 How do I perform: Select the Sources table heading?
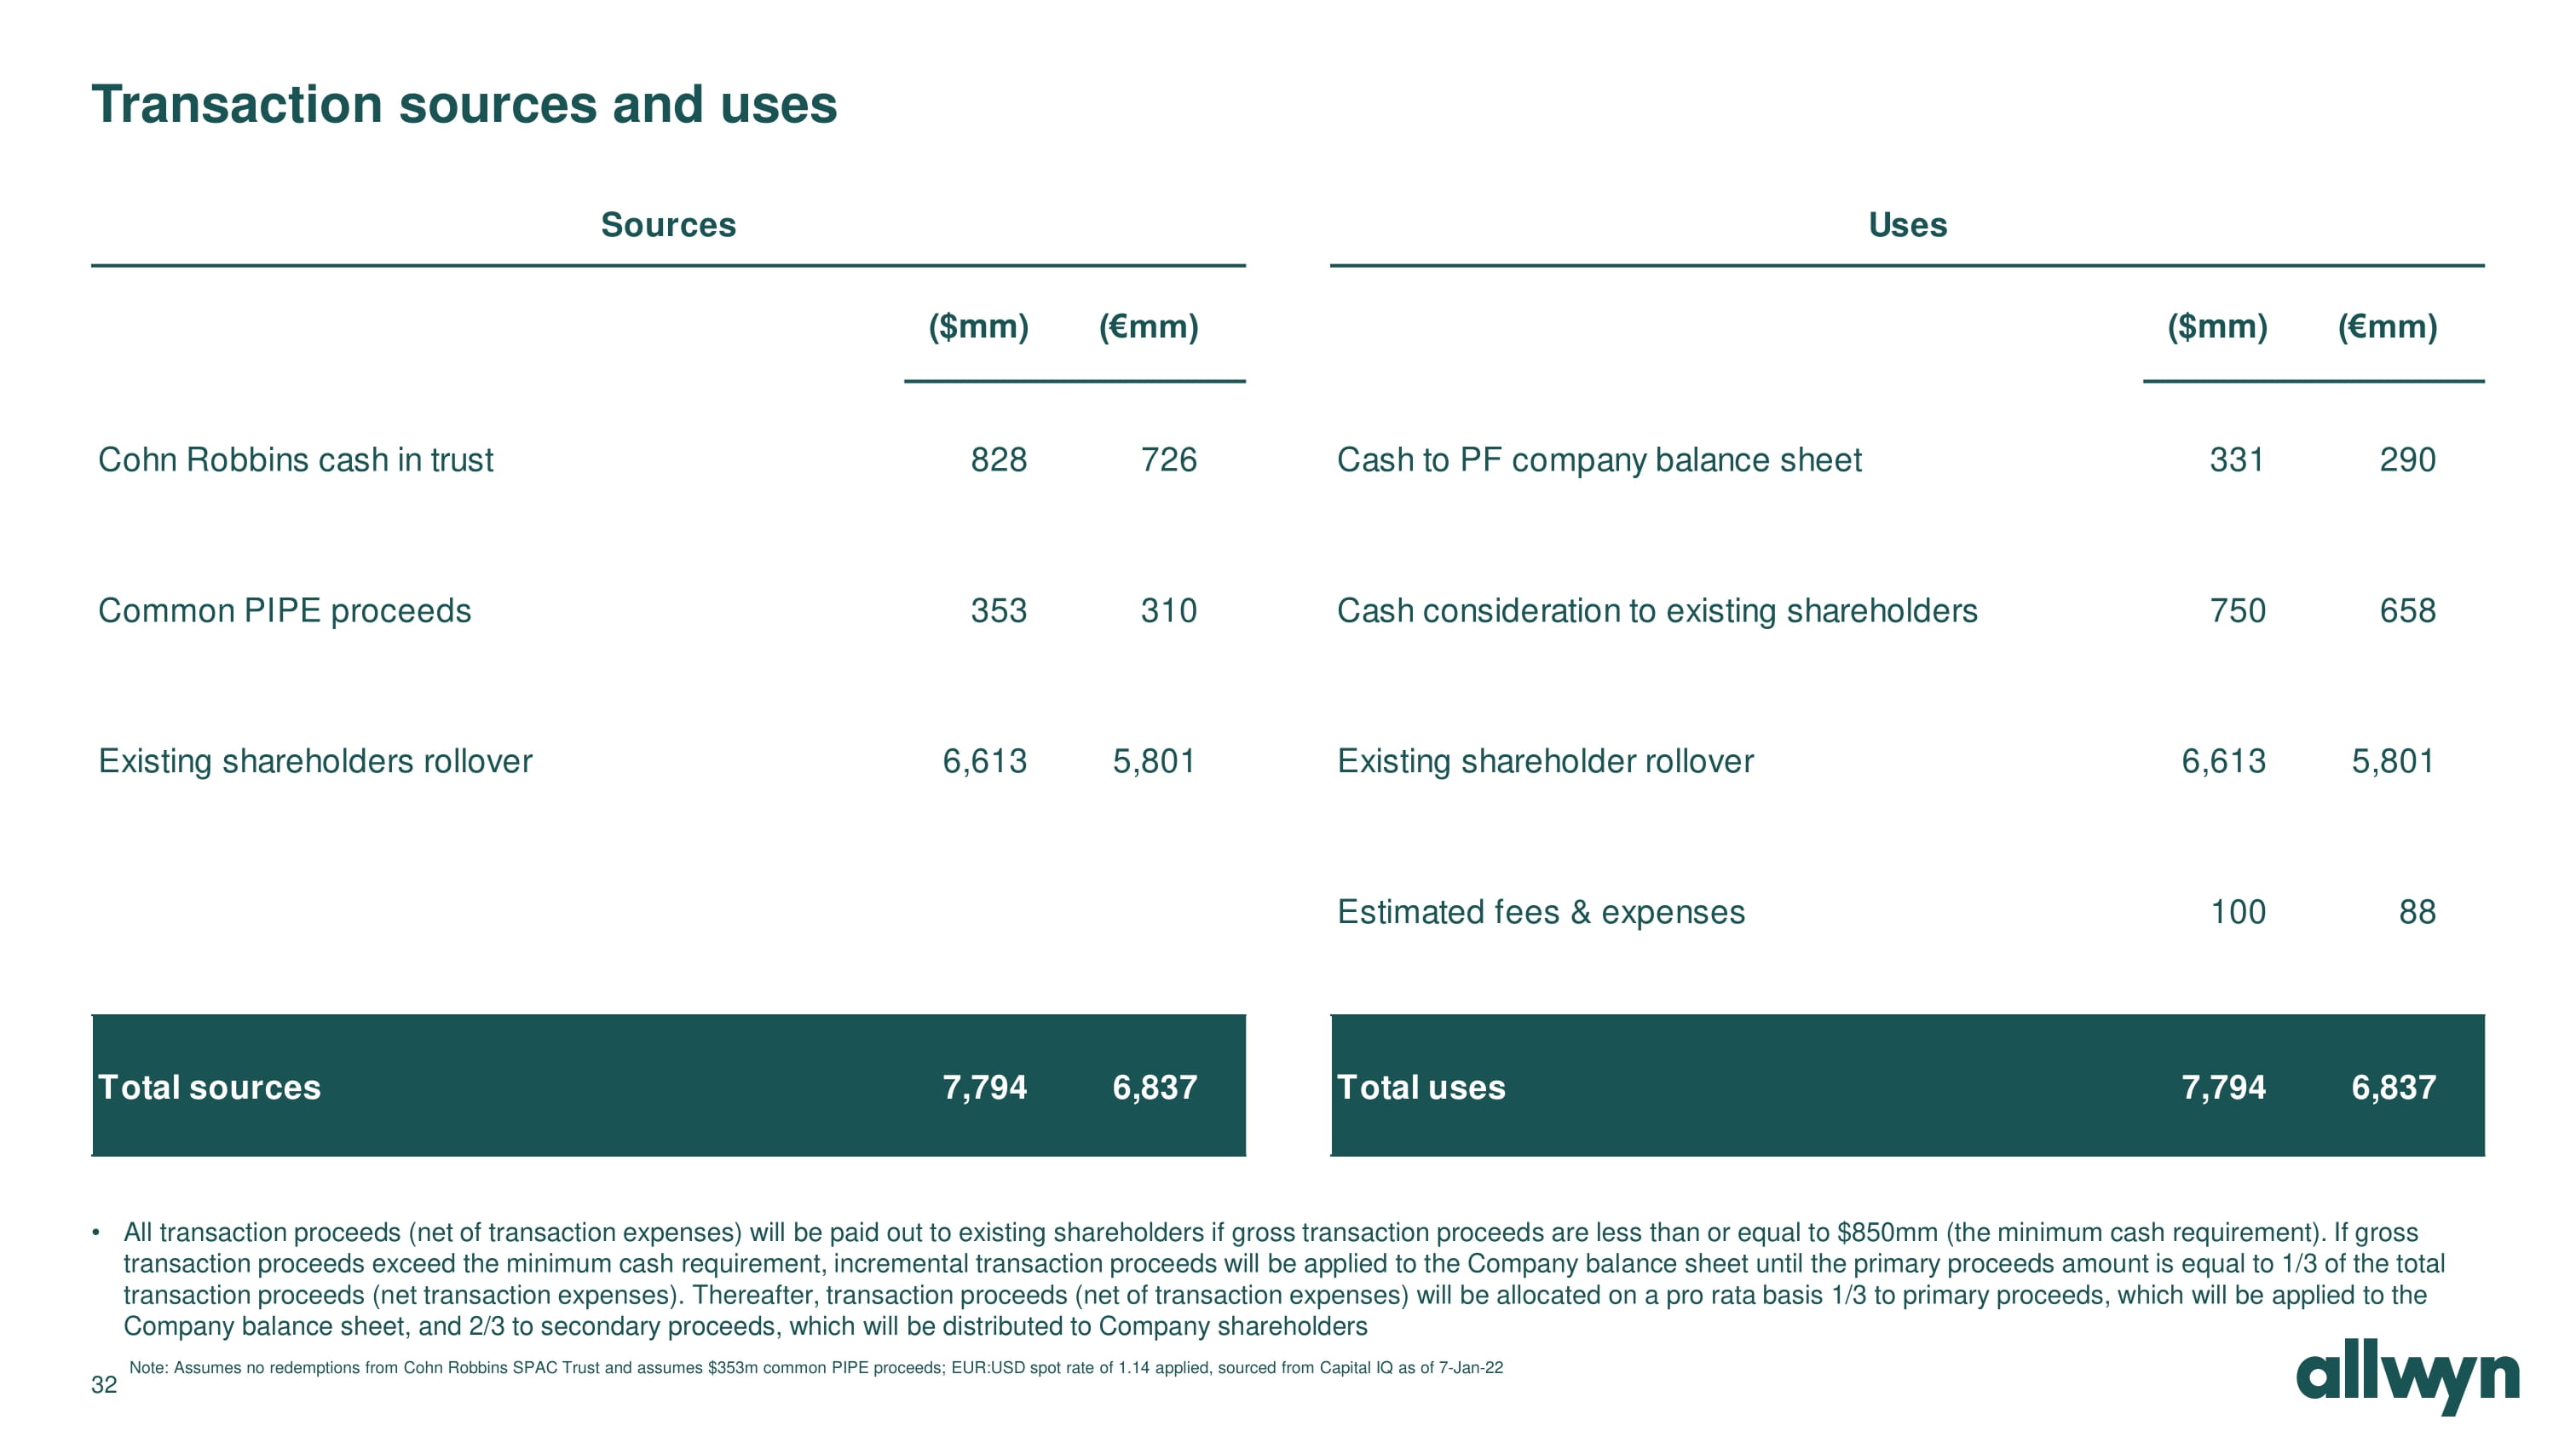point(668,225)
